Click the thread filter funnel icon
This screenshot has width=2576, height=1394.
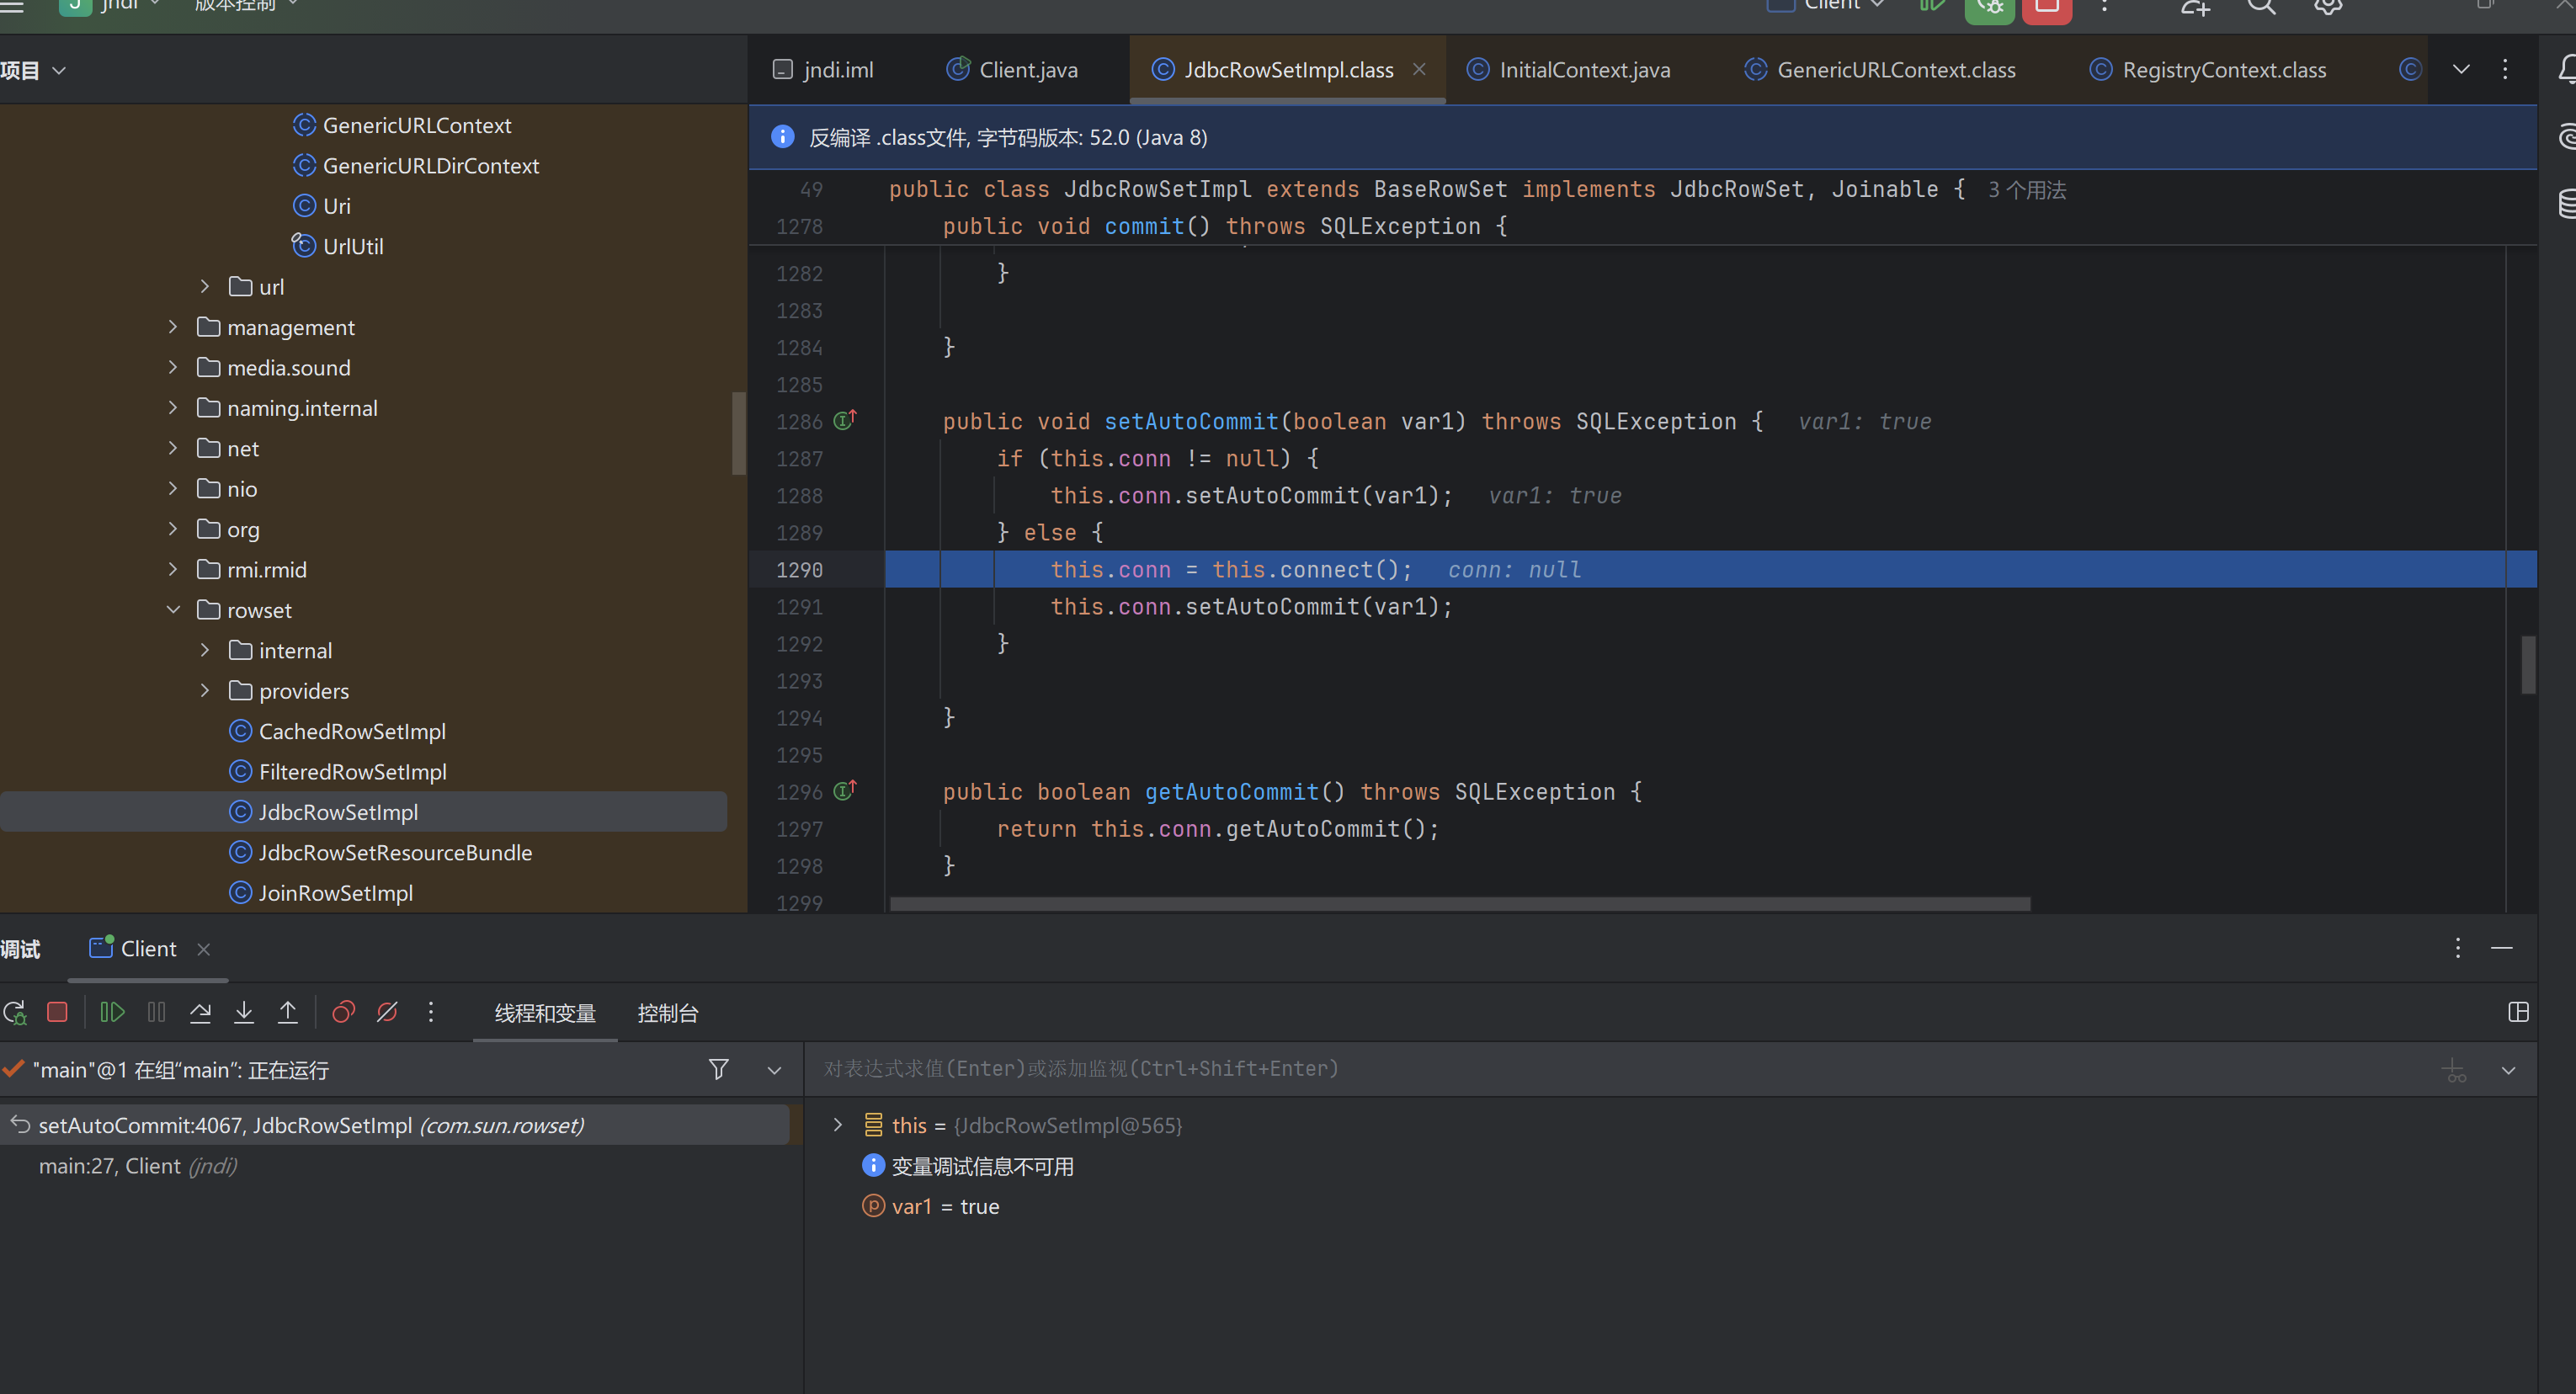point(718,1069)
